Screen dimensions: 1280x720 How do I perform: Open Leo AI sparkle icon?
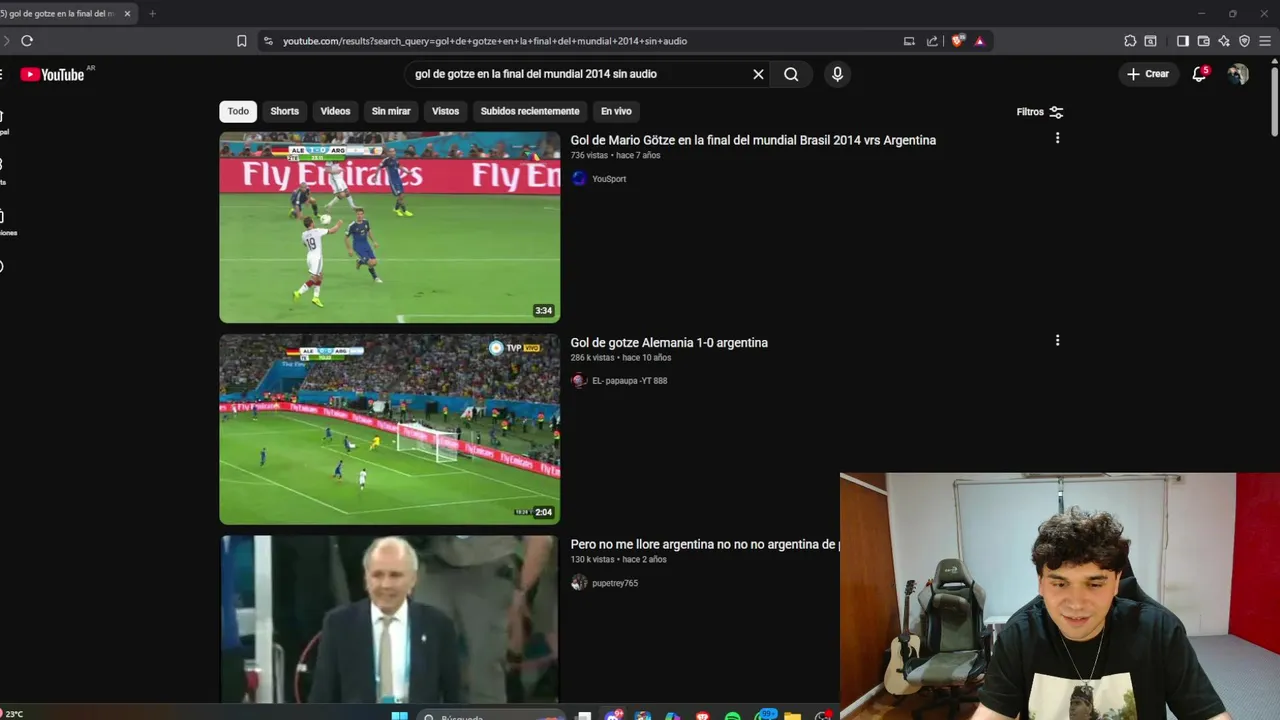pyautogui.click(x=1224, y=41)
